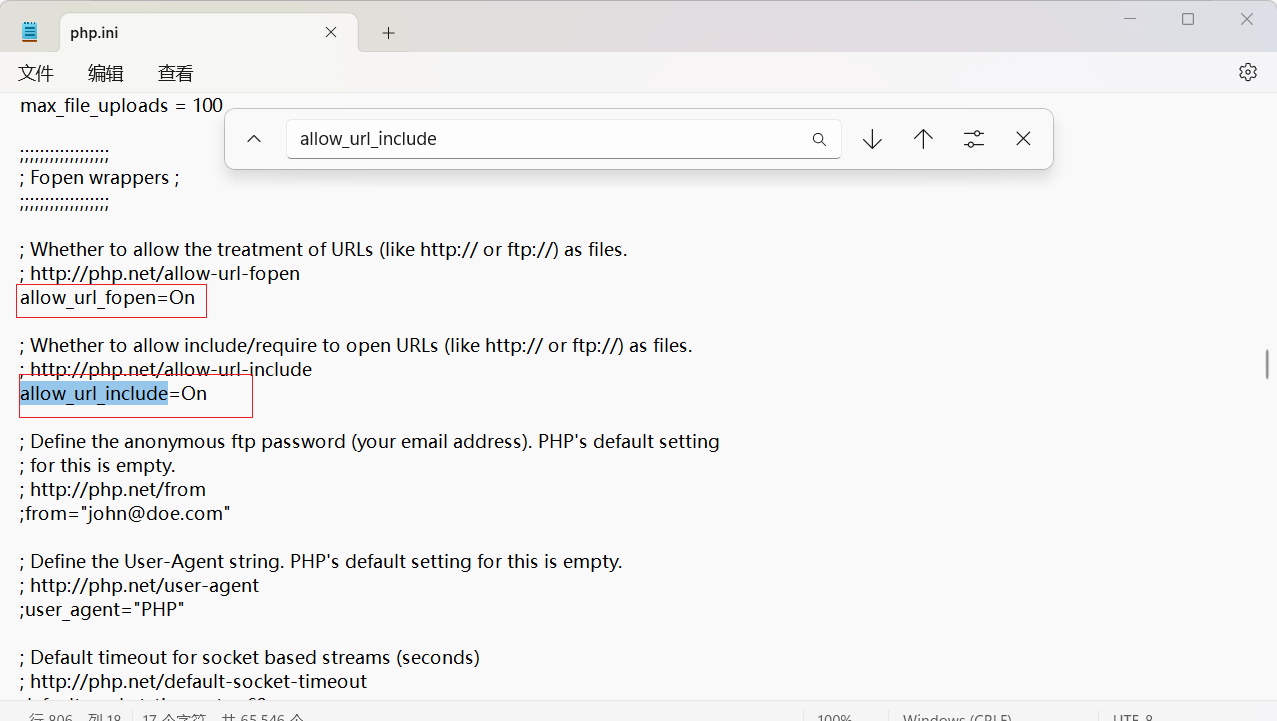Click Windows (CRLF) line ending indicator

957,716
